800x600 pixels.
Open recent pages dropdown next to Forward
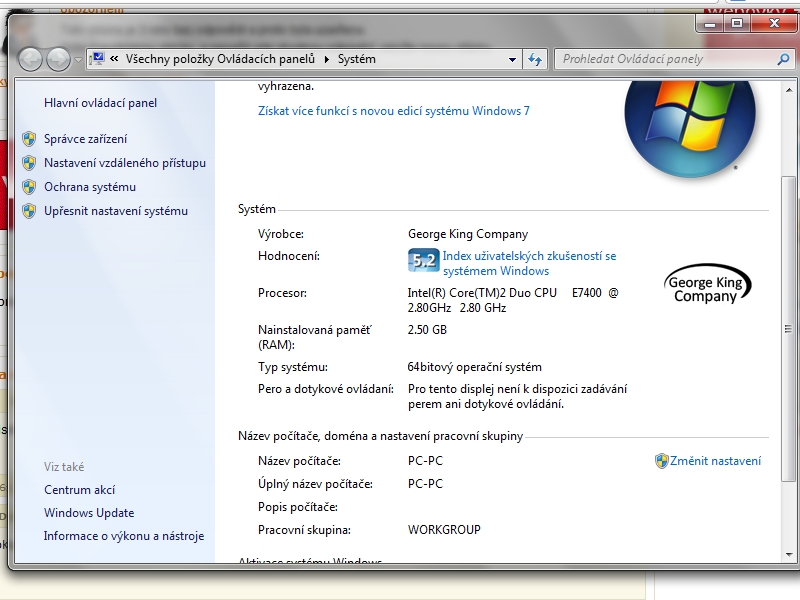pos(78,60)
